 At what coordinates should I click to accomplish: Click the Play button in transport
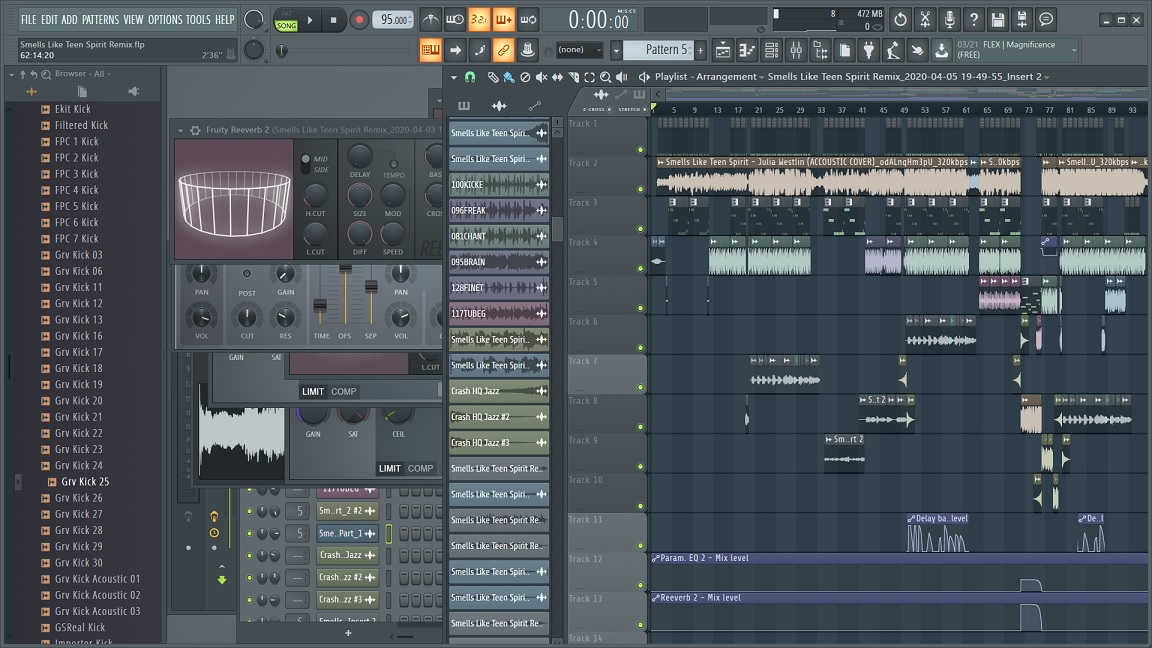[310, 21]
